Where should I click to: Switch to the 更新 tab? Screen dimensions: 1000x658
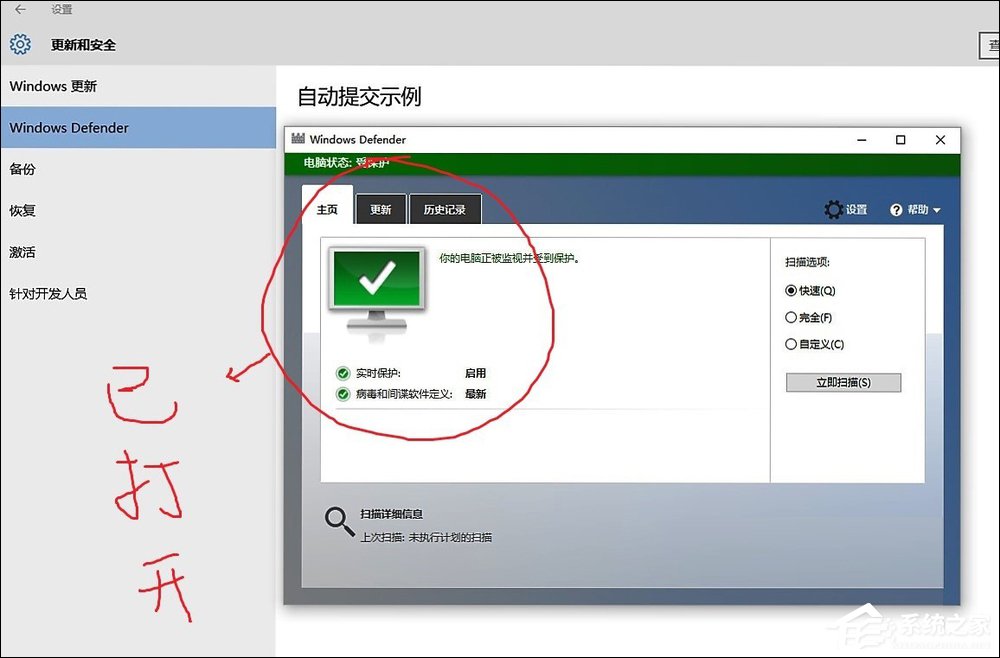[381, 209]
